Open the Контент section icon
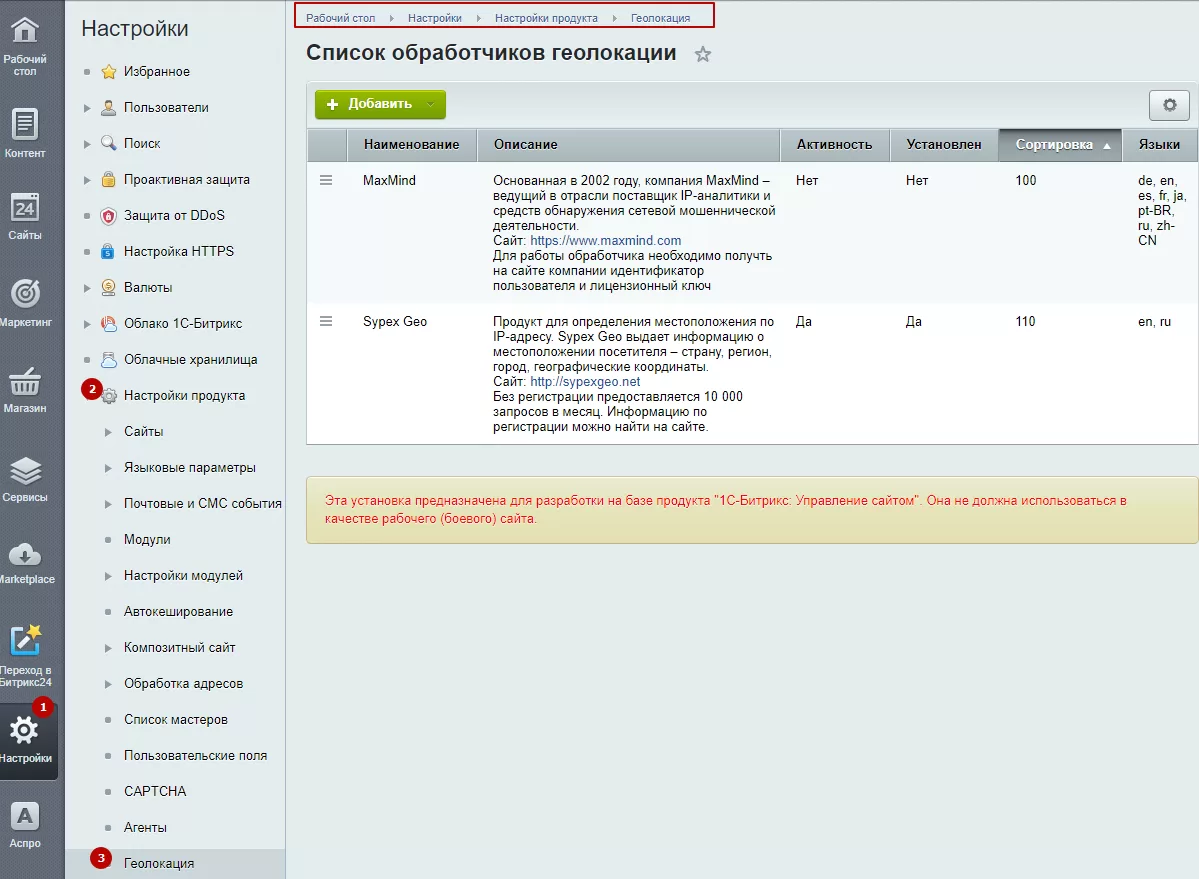The height and width of the screenshot is (879, 1199). coord(24,124)
